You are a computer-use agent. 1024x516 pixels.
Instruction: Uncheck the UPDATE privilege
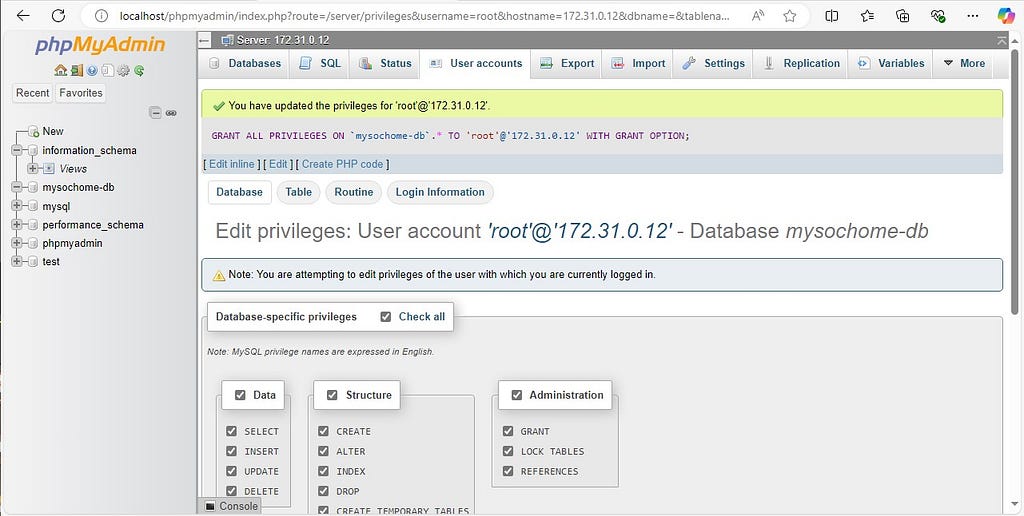coord(231,470)
